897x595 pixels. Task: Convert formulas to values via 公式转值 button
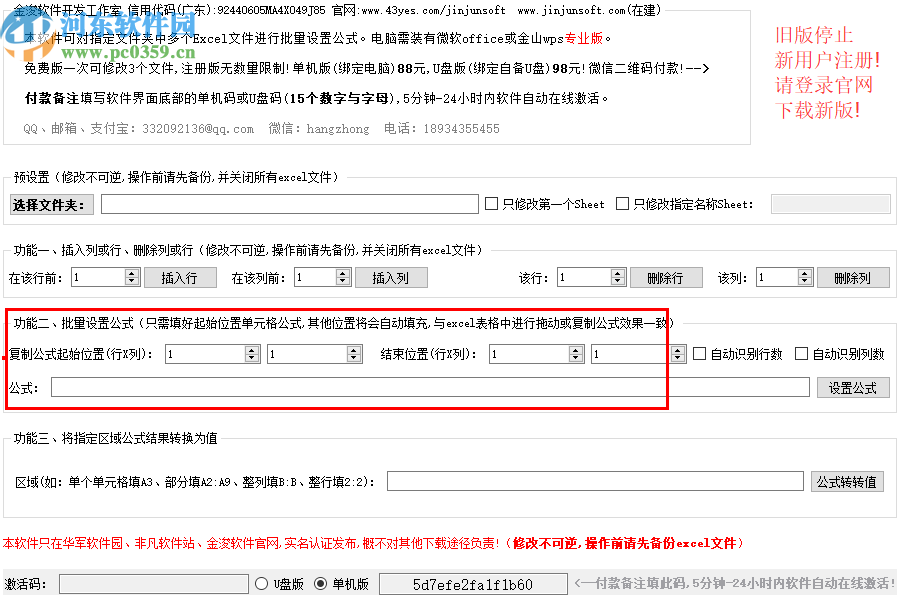pos(847,480)
